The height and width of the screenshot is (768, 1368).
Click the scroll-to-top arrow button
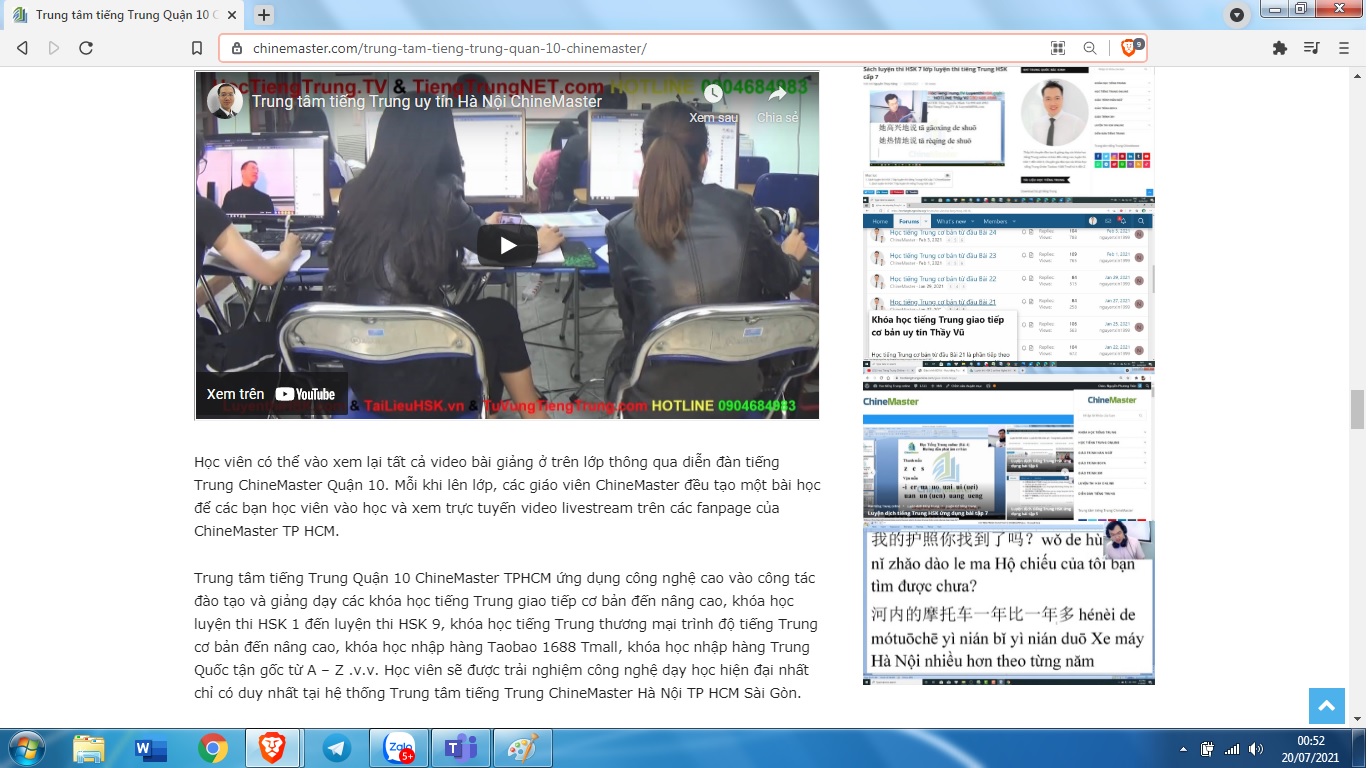tap(1326, 706)
